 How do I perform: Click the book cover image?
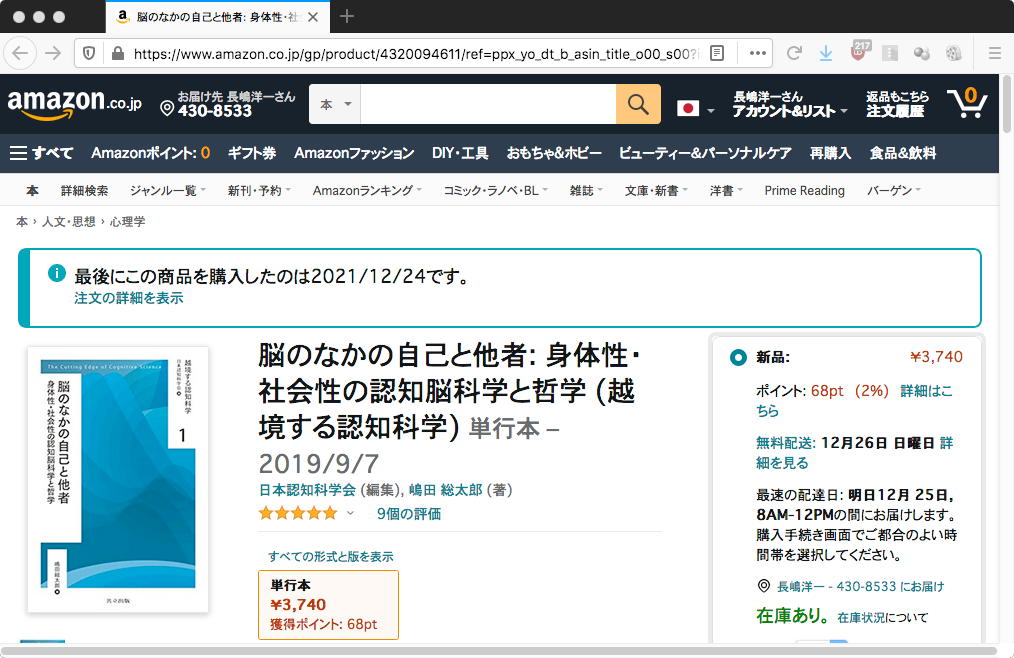point(118,479)
